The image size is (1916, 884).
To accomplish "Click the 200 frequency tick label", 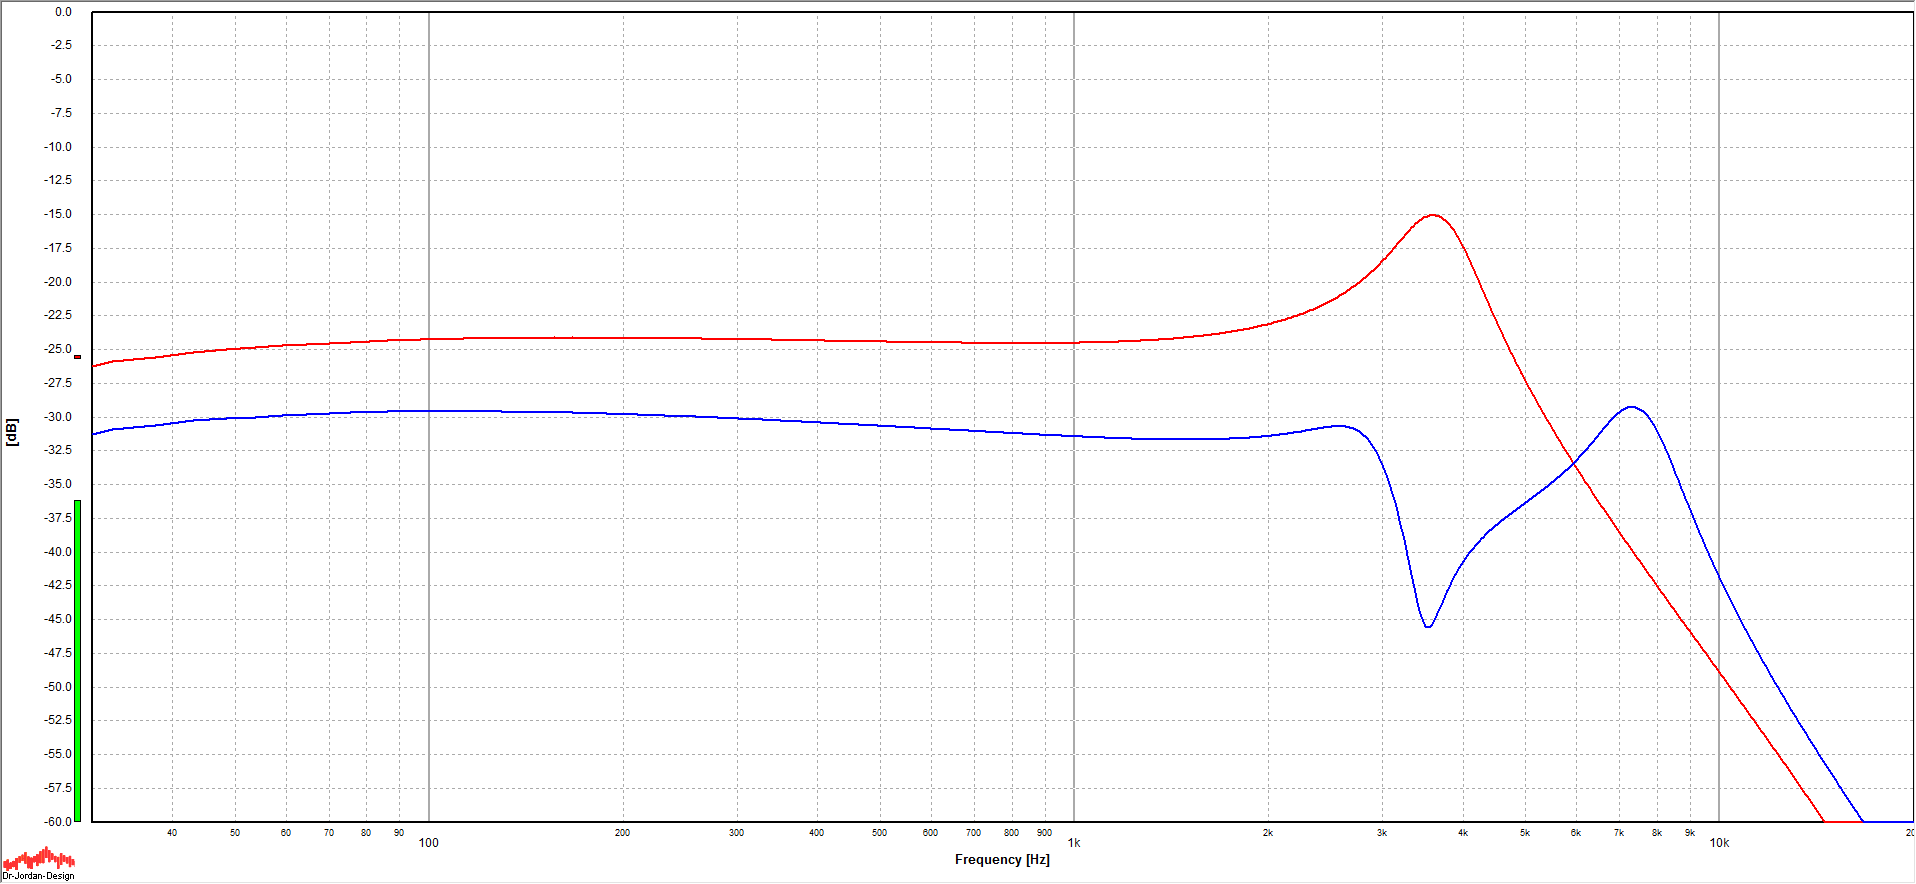I will [x=622, y=833].
